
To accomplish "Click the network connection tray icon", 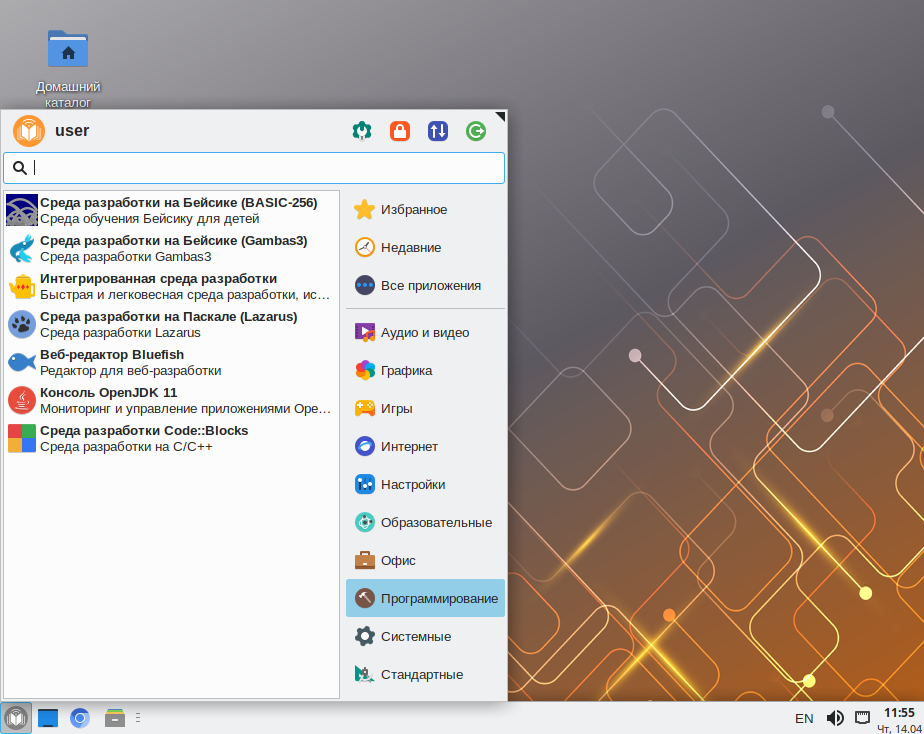I will [x=862, y=718].
